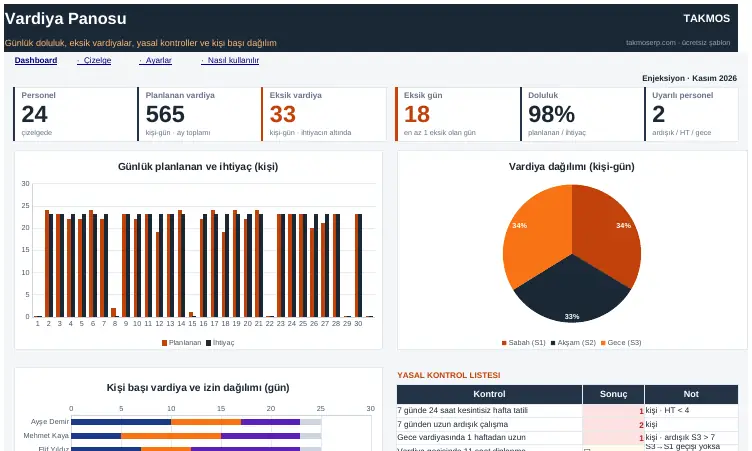Screen dimensions: 752x451
Task: Select the dark Akşam 33% pie slice
Action: click(x=572, y=293)
